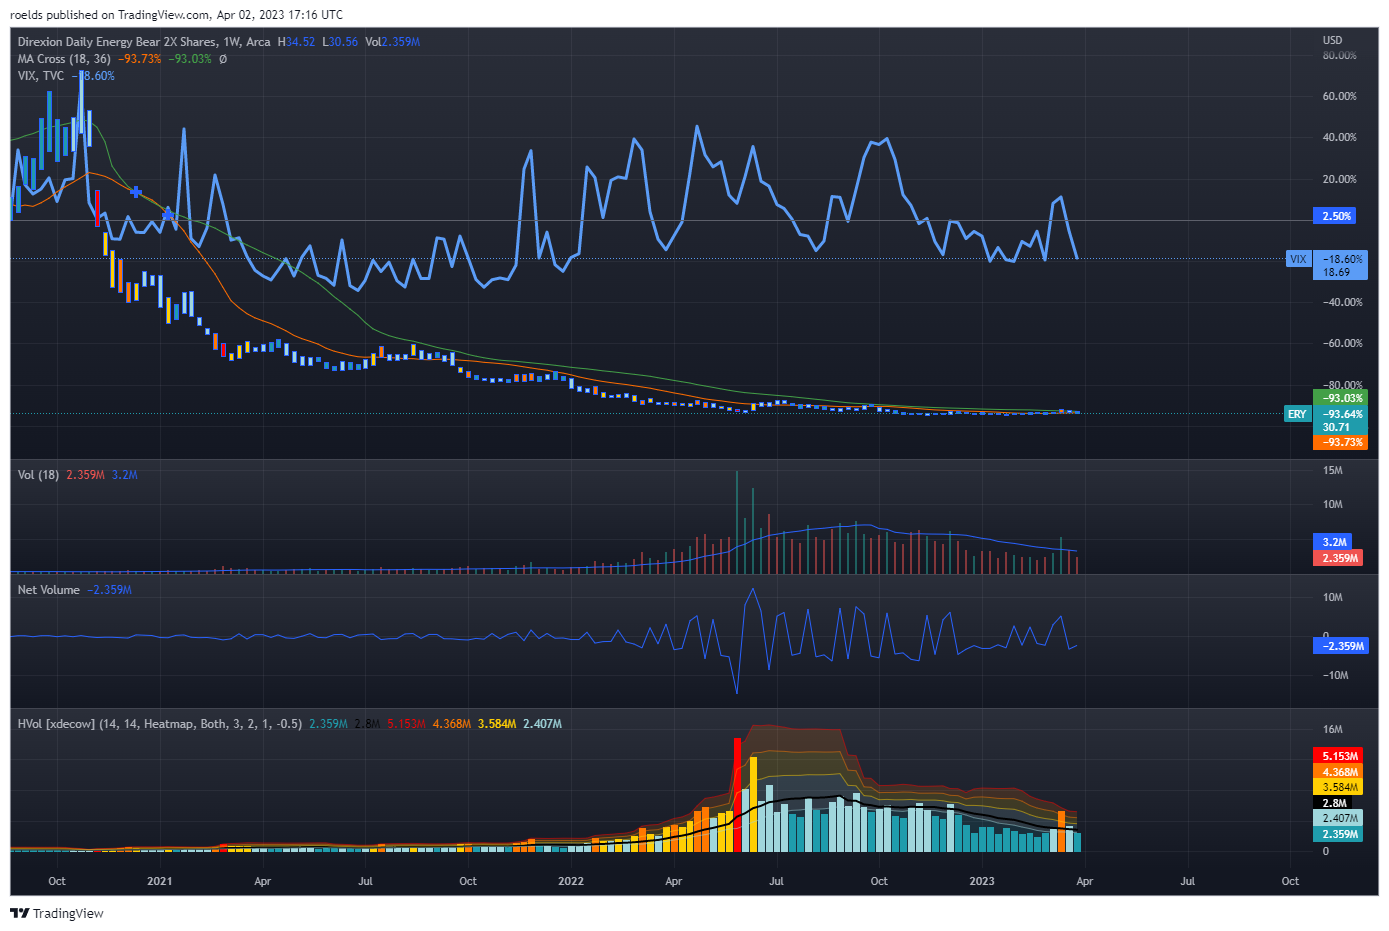Click the red 5.153M HVol axis label
The image size is (1389, 931).
point(1338,756)
